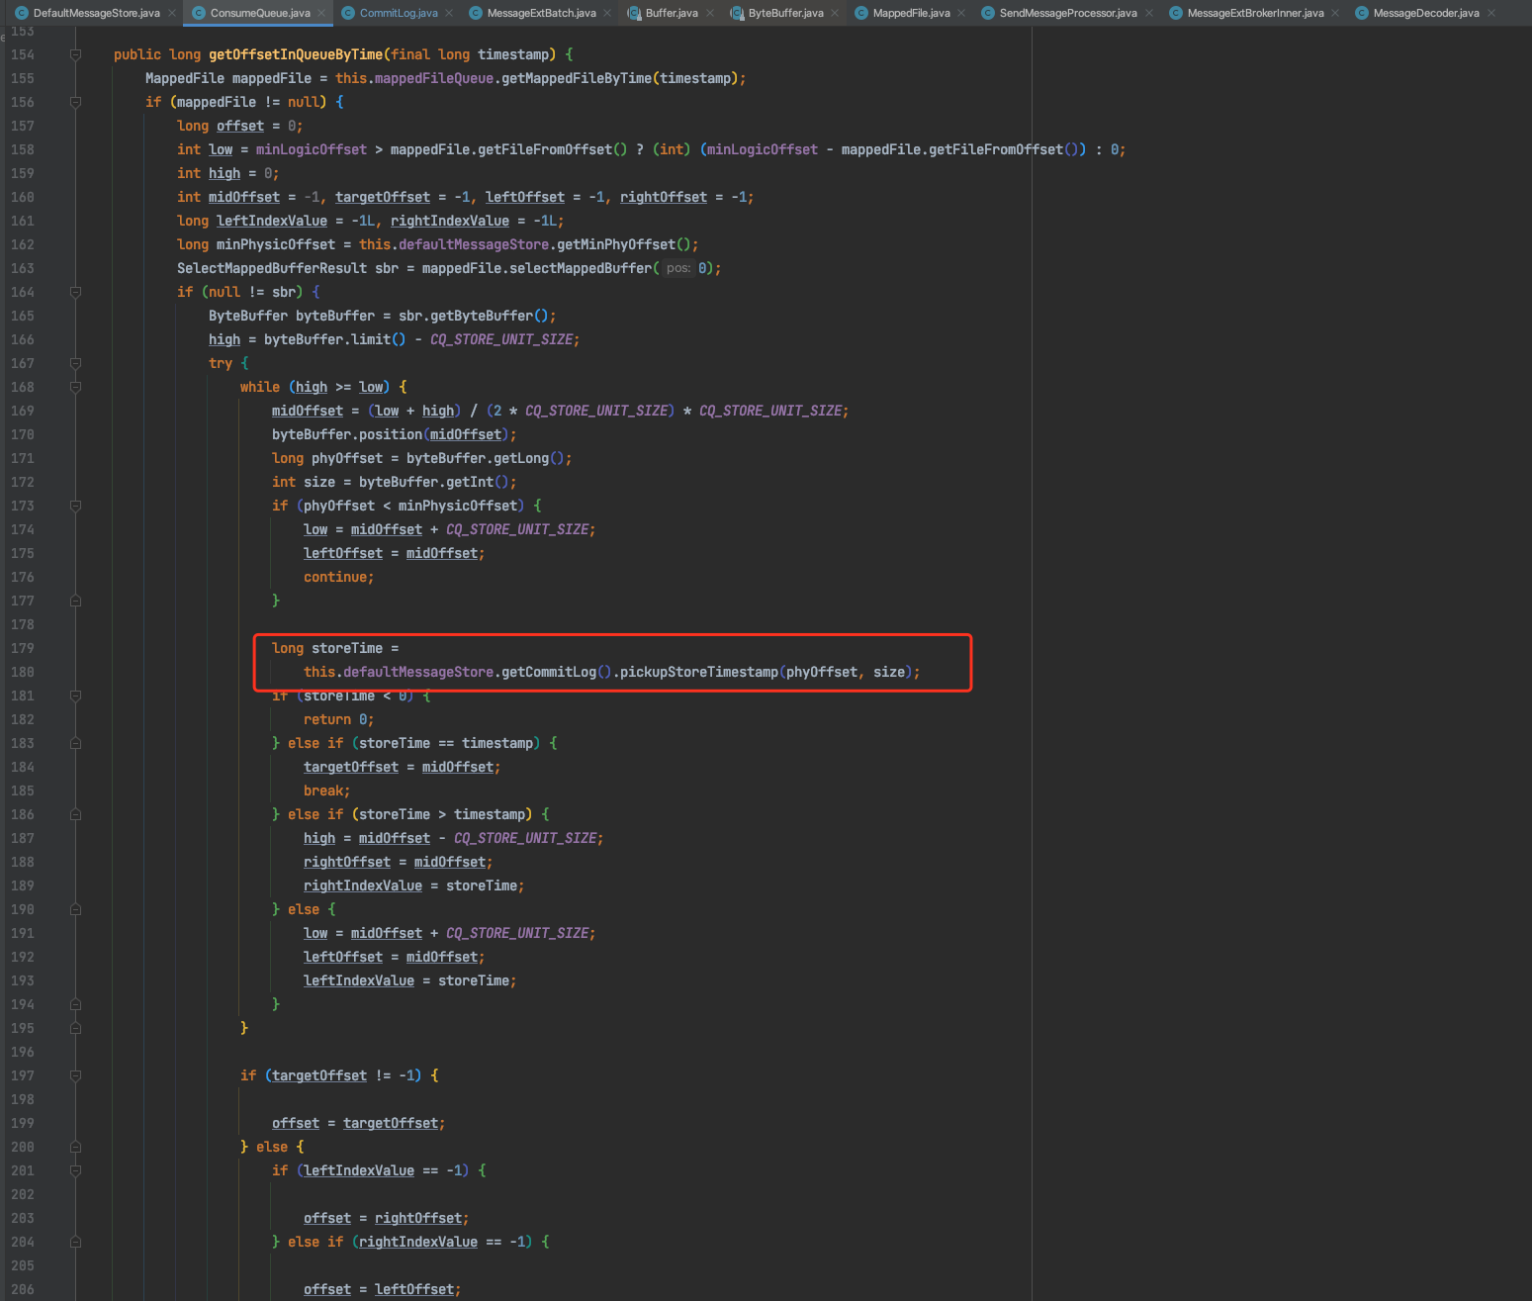Click the class icon on CommitLog.java tab
The width and height of the screenshot is (1532, 1301).
click(x=349, y=13)
